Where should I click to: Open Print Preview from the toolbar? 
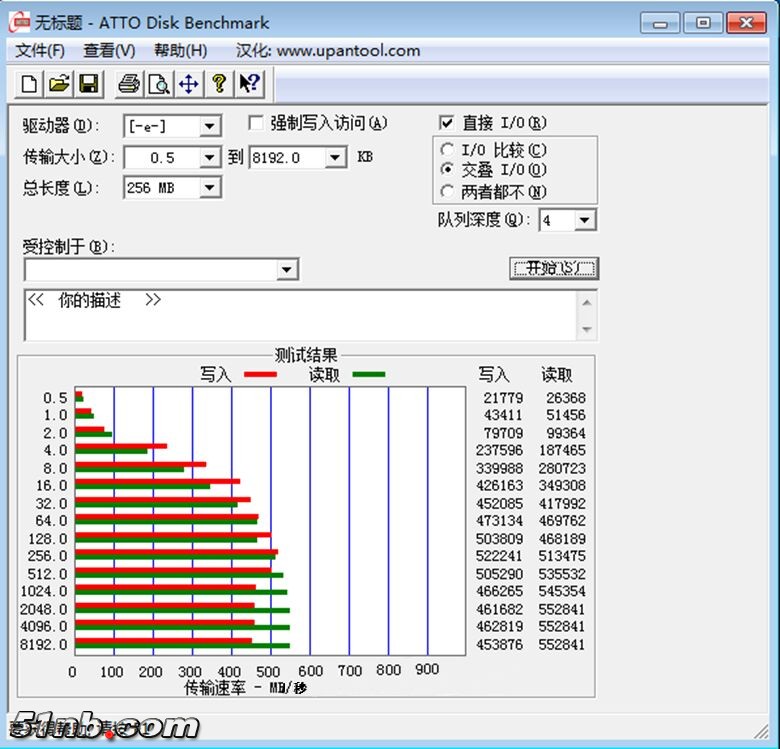(x=158, y=85)
